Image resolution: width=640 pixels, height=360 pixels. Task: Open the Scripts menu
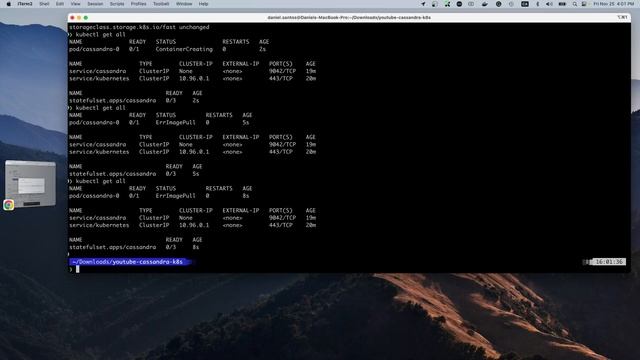tap(117, 4)
